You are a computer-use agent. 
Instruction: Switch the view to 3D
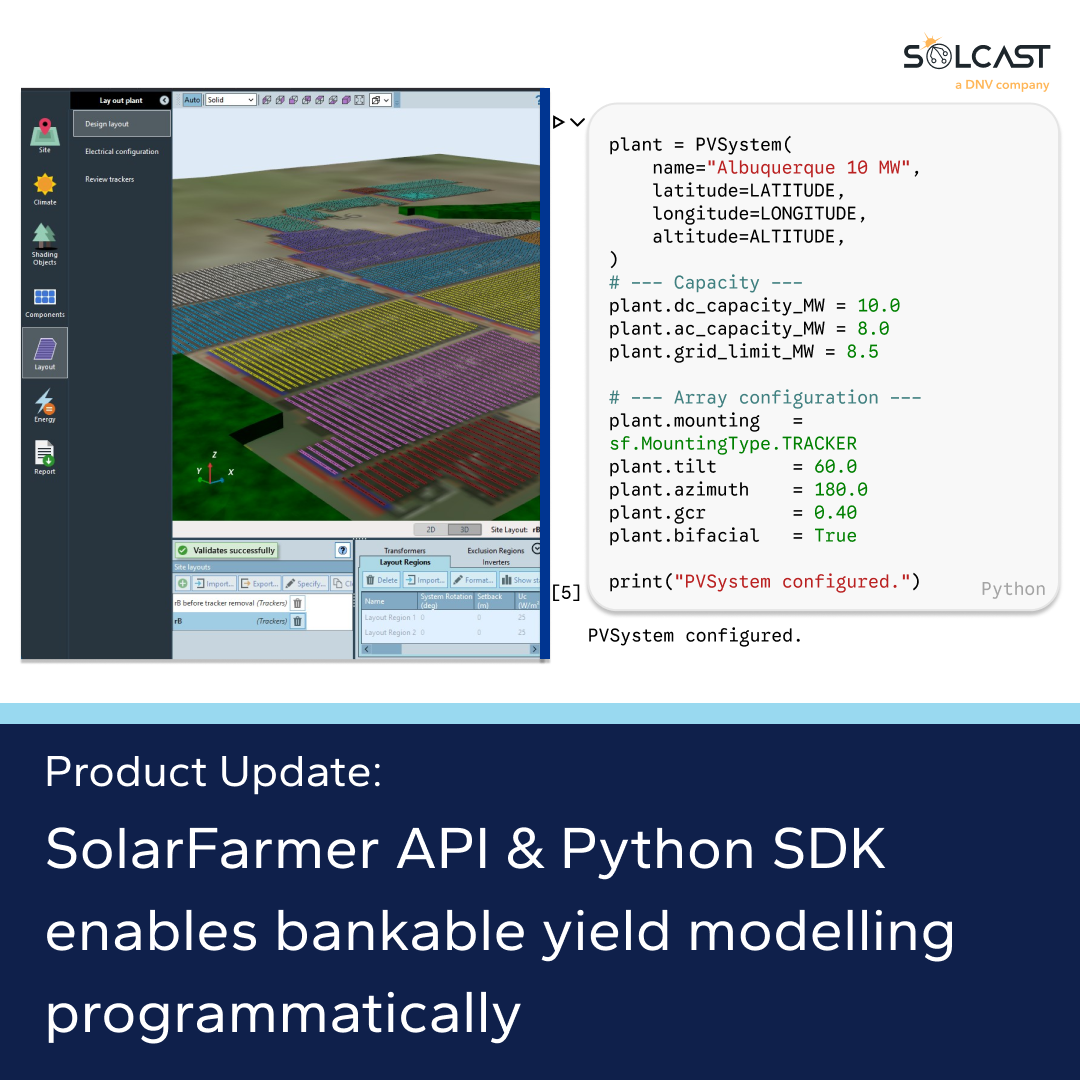[x=464, y=530]
